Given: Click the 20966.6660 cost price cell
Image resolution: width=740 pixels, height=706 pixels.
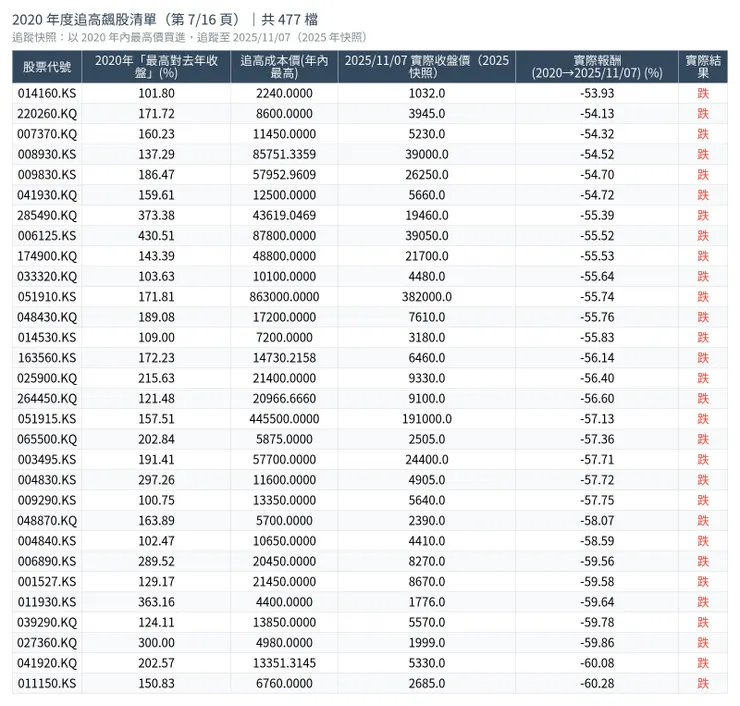Looking at the screenshot, I should 284,398.
